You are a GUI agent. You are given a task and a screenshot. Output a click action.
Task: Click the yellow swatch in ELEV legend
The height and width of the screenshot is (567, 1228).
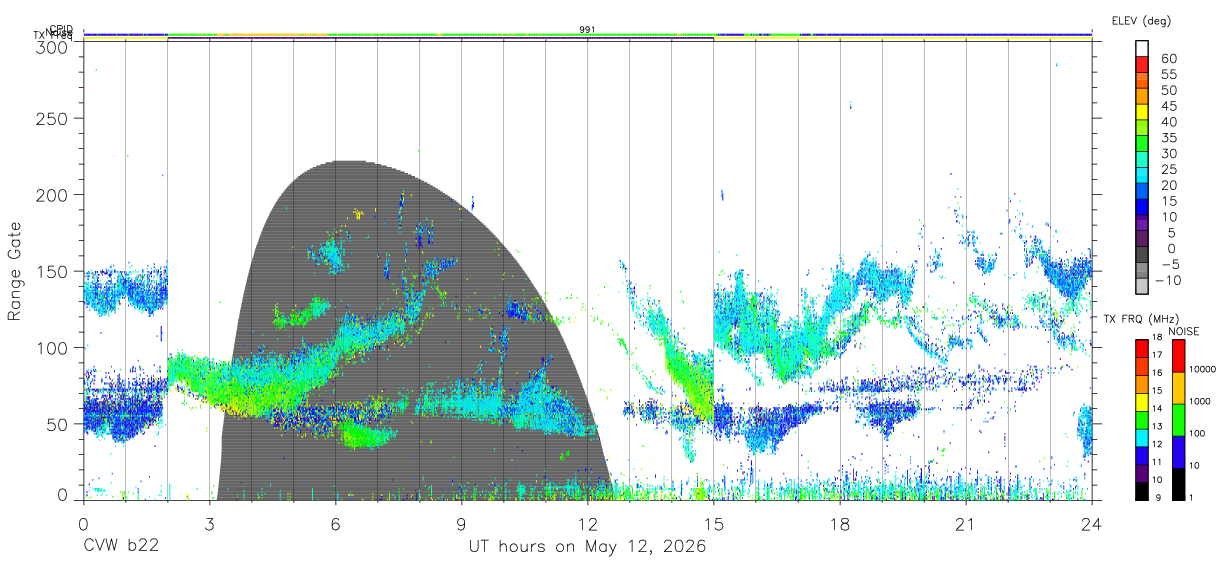[x=1142, y=111]
